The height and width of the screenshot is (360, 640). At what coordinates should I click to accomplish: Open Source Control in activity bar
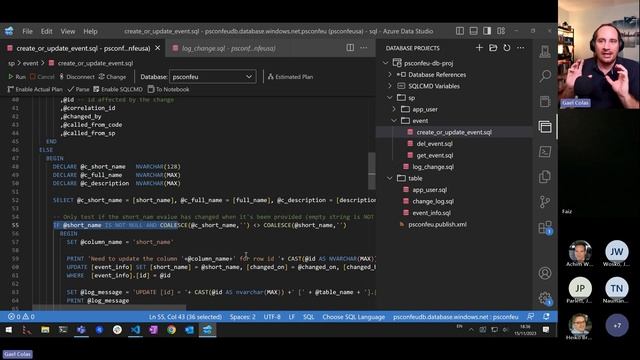(545, 202)
